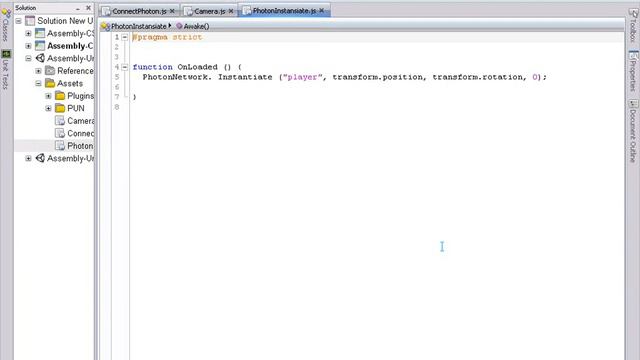Expand the last Assembly-Un project node
Screen dimensions: 640x360
(x=28, y=158)
